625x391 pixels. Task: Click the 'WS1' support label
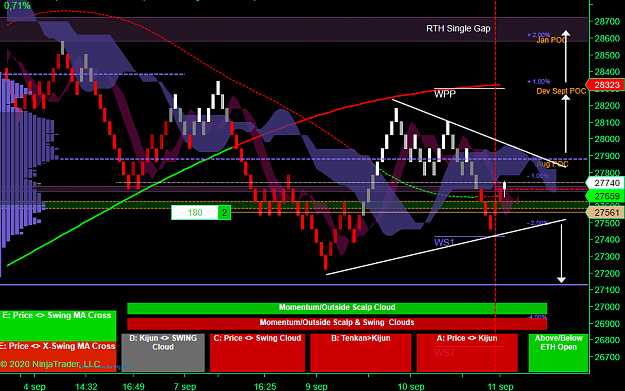coord(444,242)
